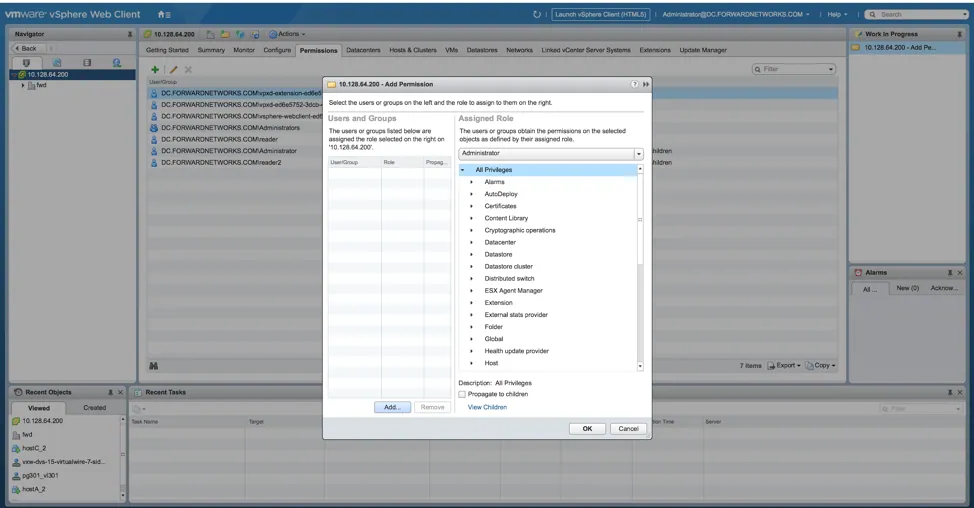974x508 pixels.
Task: Toggle Propagate to children checkbox
Action: [462, 394]
